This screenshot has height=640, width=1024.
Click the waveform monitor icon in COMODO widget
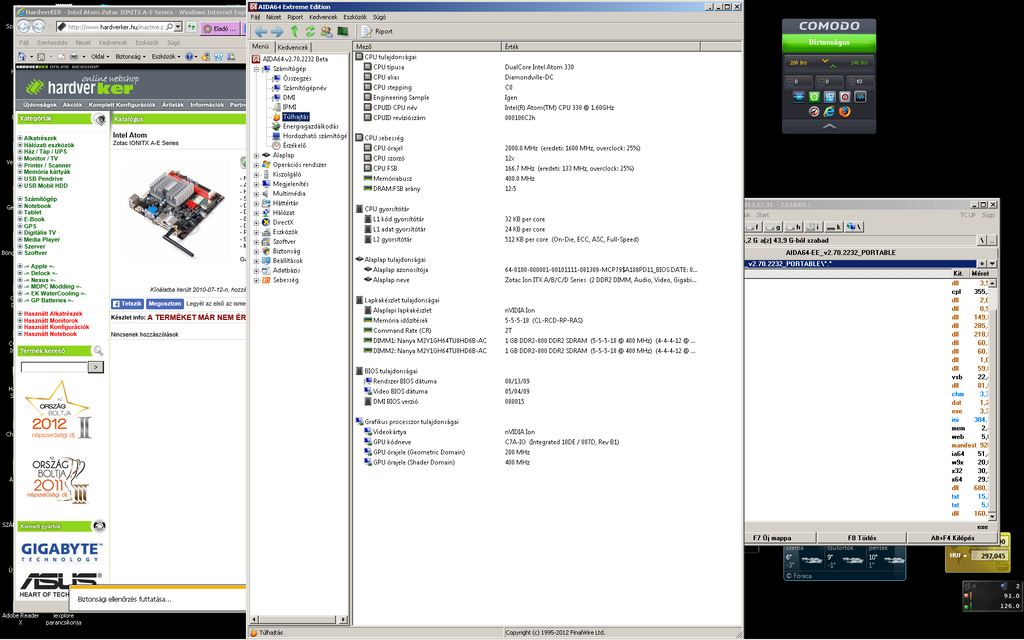click(860, 97)
